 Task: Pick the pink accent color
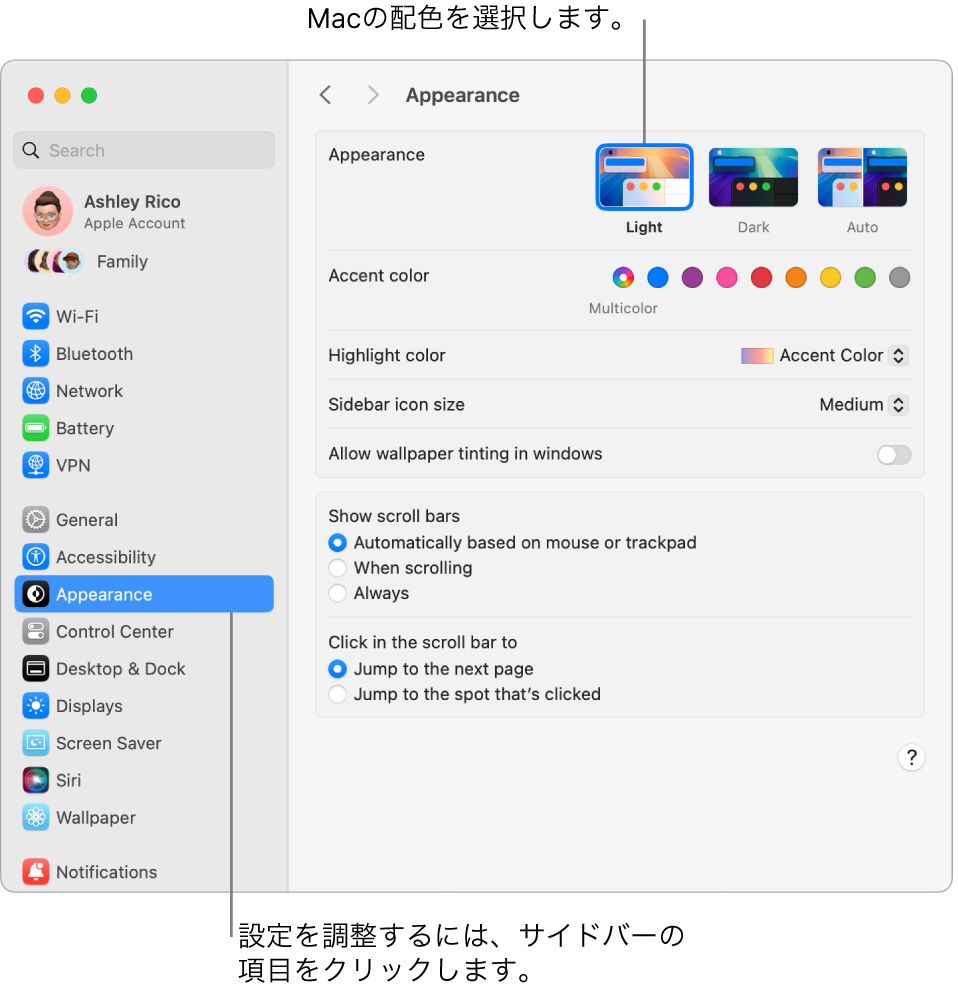[726, 277]
